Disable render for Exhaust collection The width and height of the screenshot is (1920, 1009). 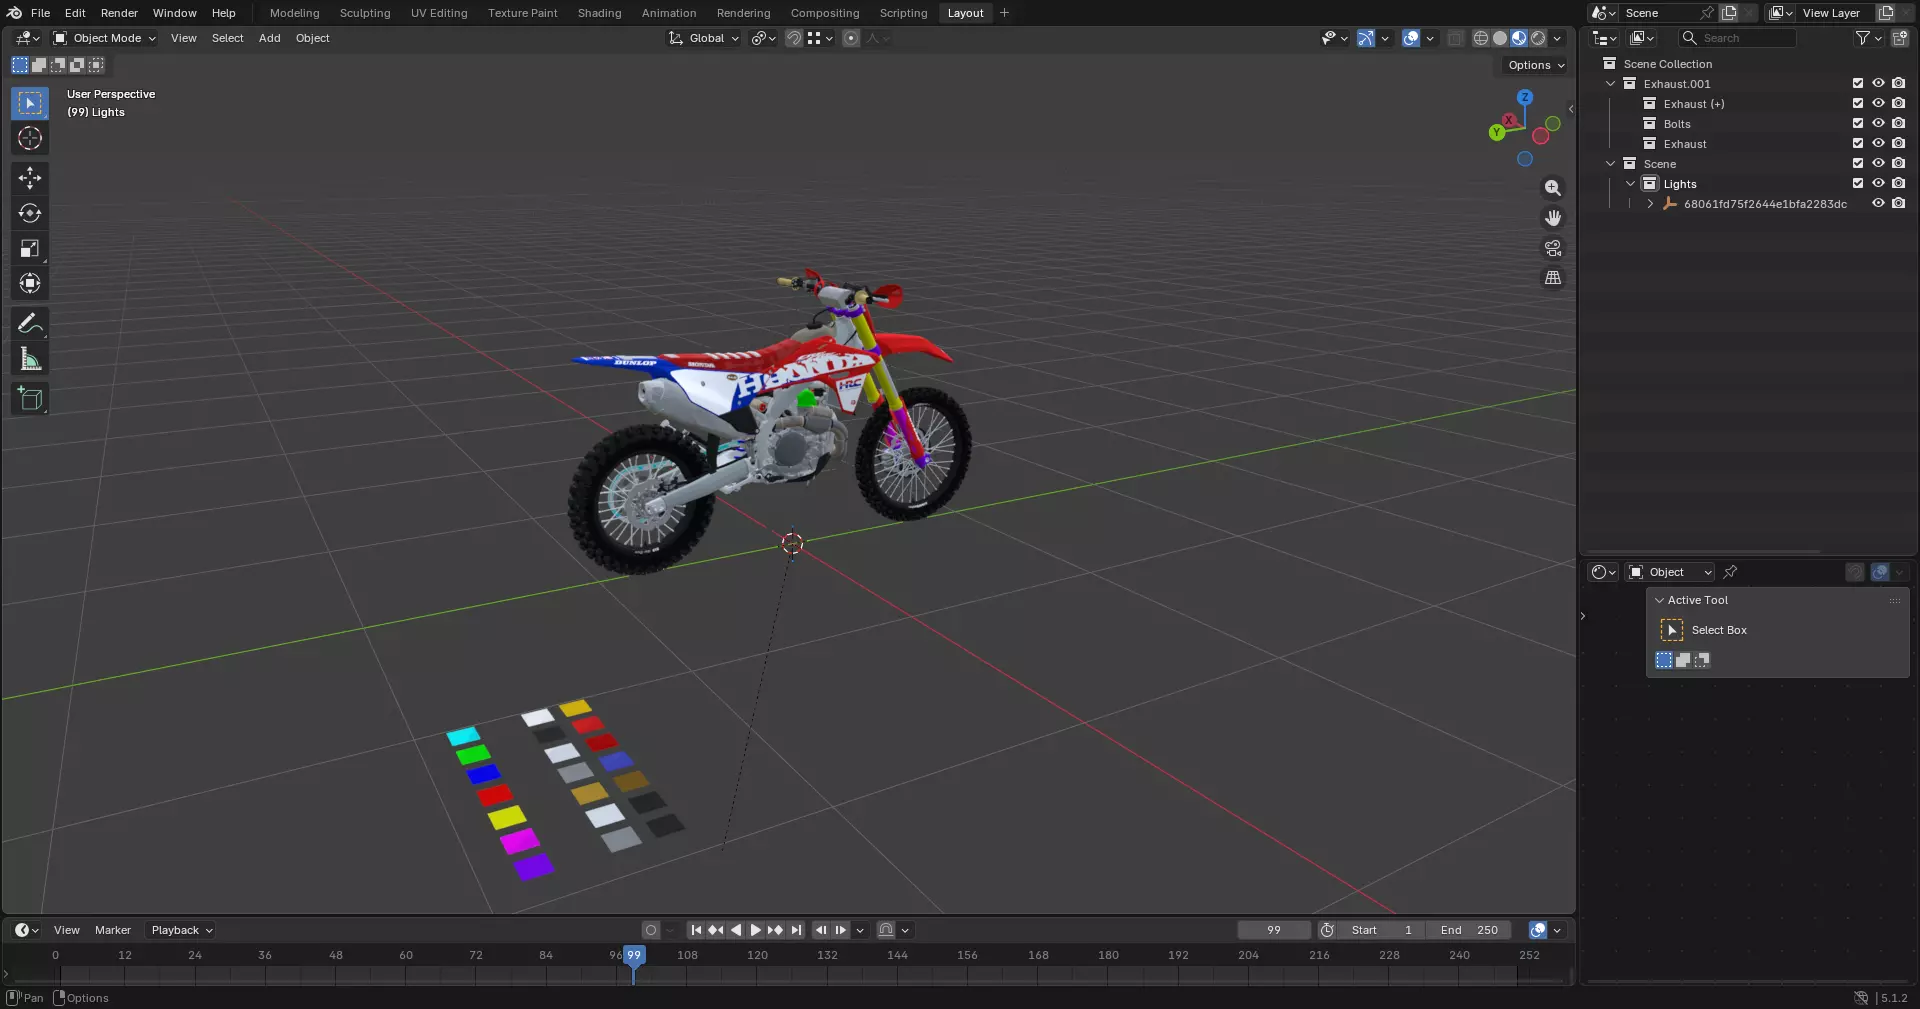(1899, 144)
